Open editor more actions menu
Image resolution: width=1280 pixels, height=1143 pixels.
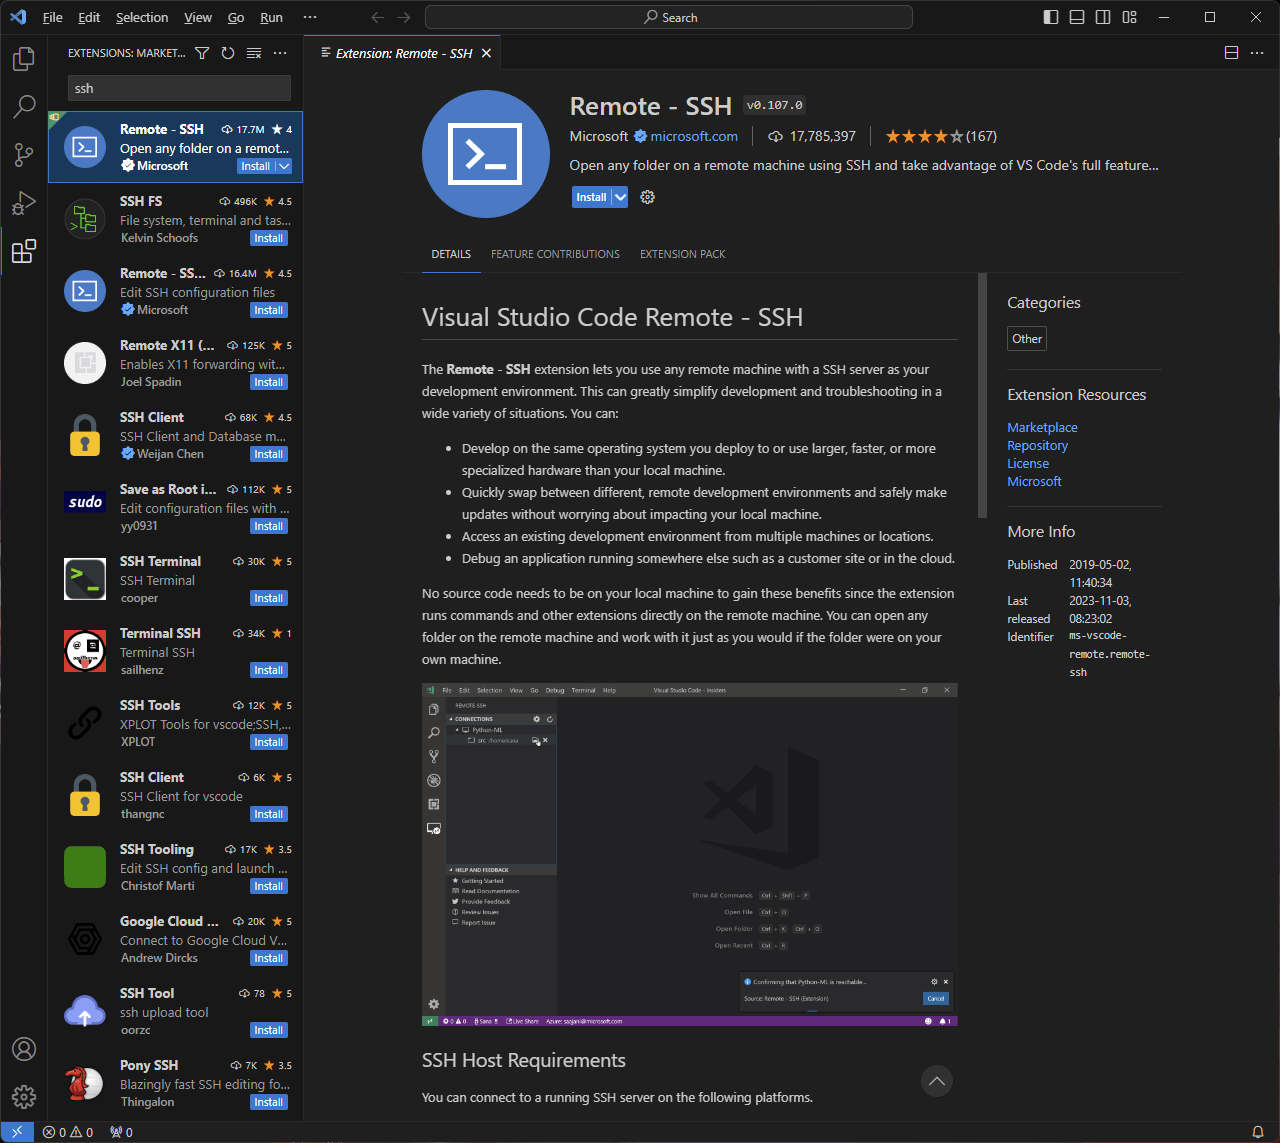[1257, 53]
